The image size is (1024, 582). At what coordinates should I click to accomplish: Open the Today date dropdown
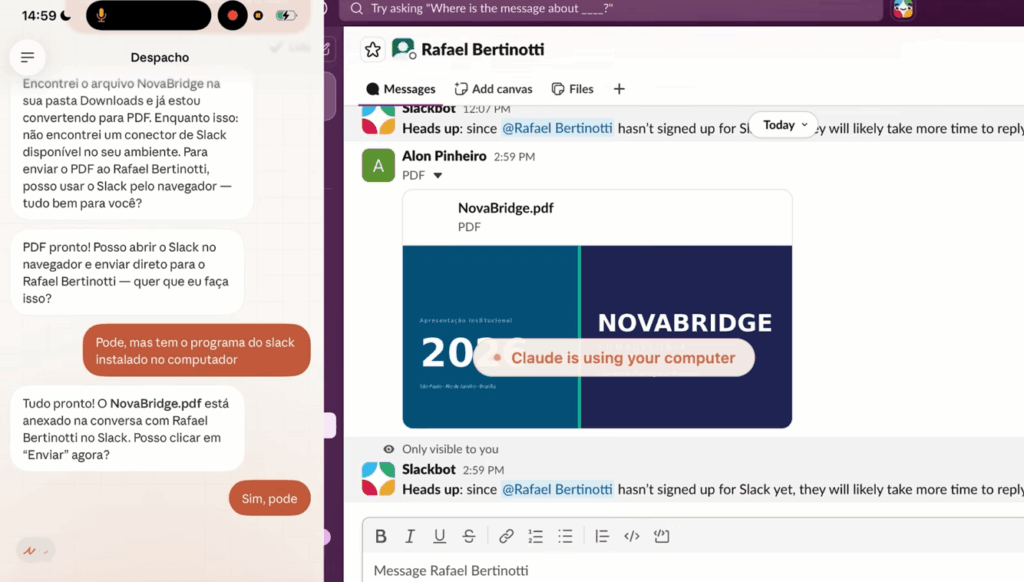point(783,125)
